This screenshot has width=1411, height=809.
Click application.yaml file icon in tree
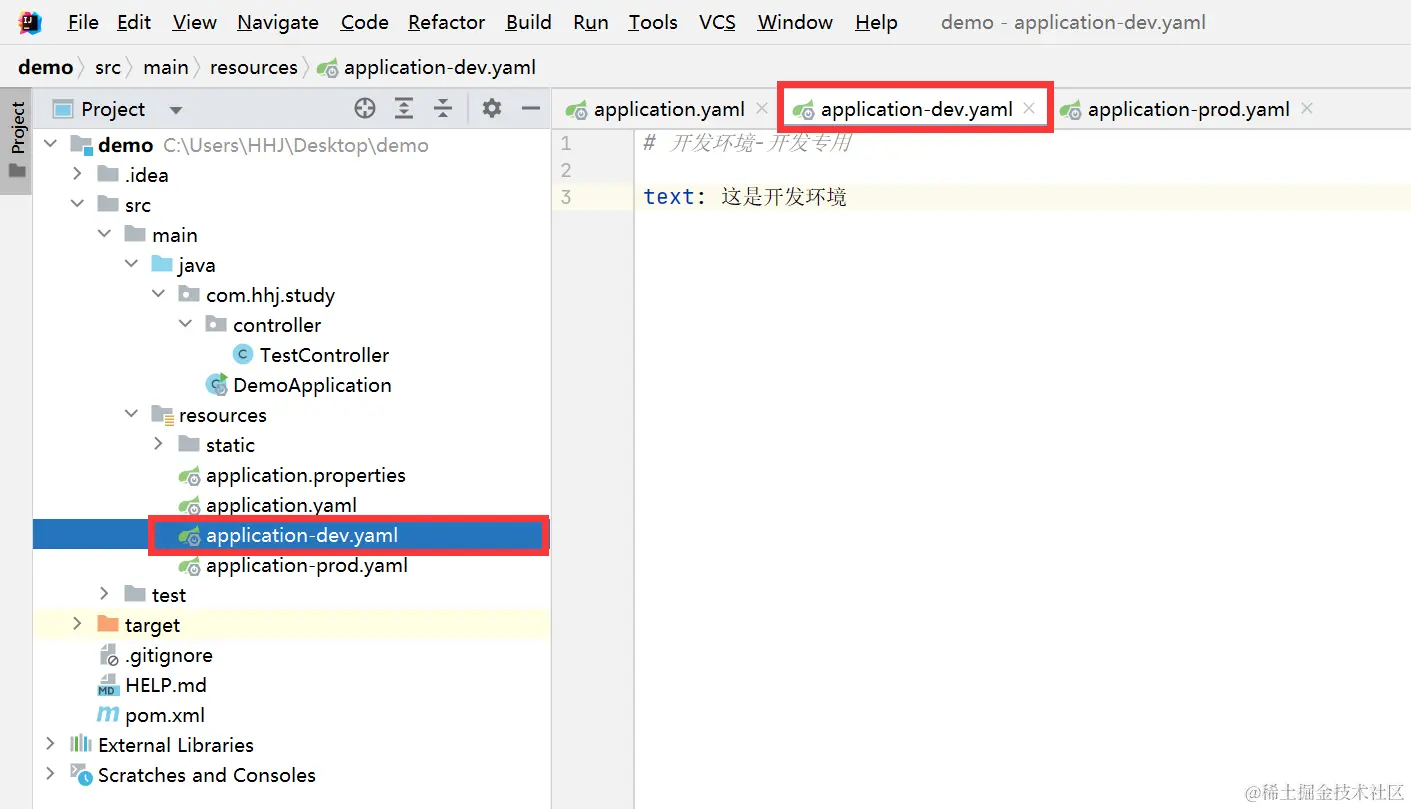pos(189,505)
